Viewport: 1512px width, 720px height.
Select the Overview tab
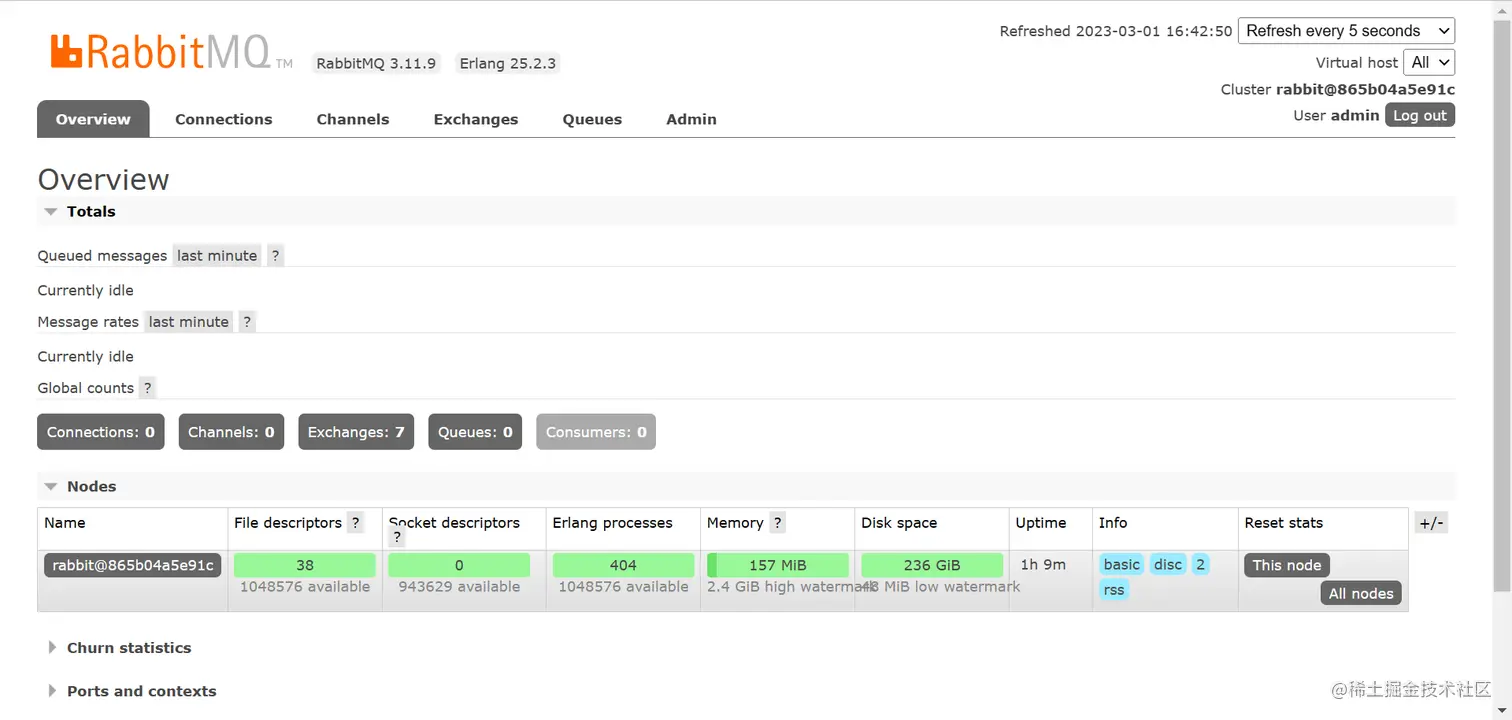pyautogui.click(x=93, y=119)
